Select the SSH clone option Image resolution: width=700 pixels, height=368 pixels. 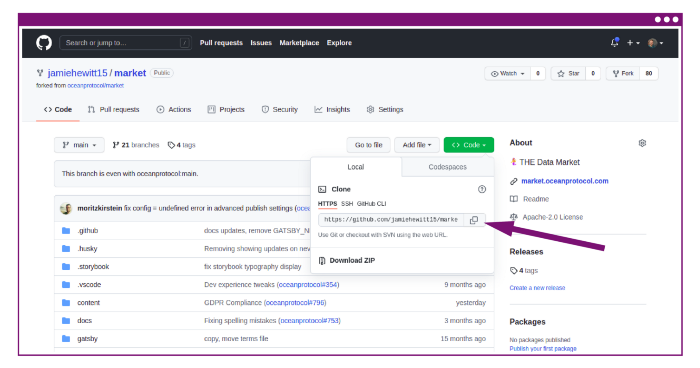347,204
